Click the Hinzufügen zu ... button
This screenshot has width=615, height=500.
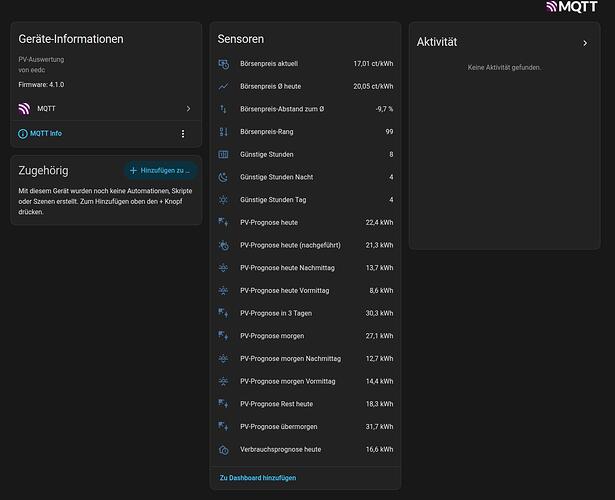[160, 171]
